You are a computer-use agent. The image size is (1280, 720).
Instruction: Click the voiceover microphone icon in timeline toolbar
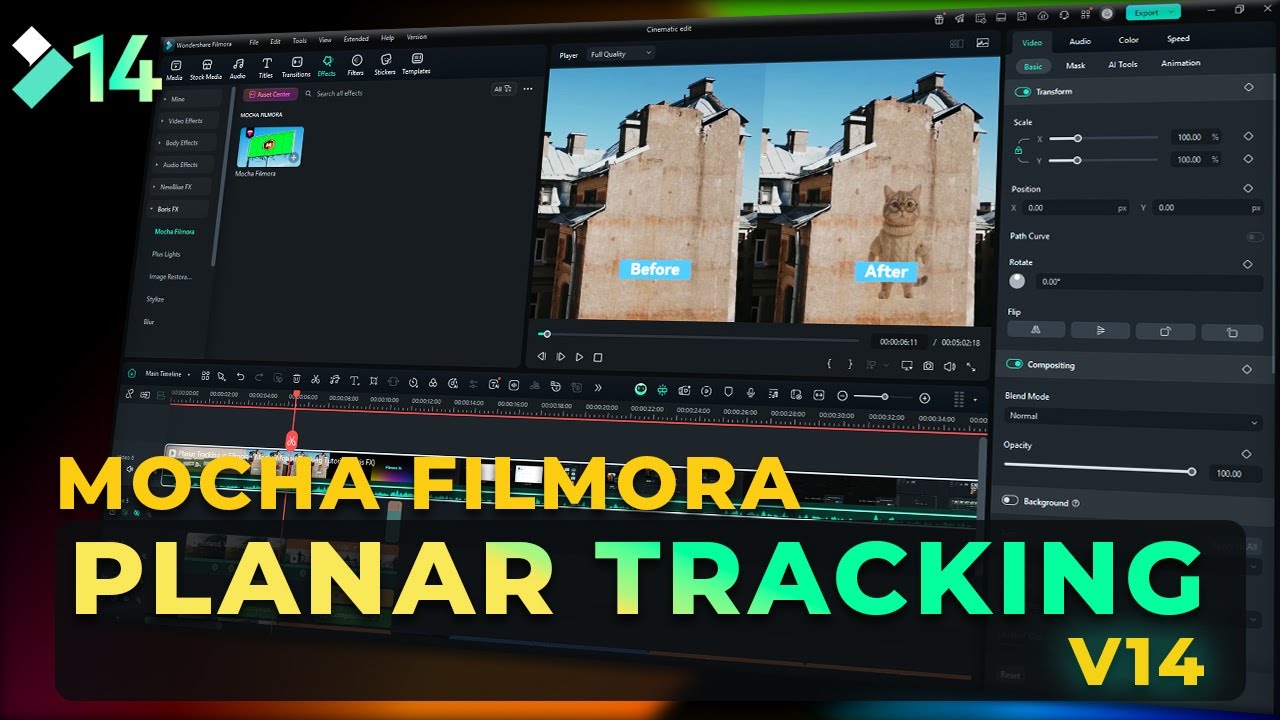click(x=750, y=391)
